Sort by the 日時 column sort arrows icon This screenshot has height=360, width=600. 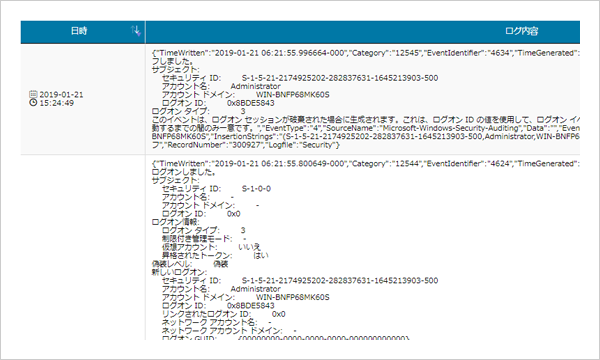[x=135, y=31]
